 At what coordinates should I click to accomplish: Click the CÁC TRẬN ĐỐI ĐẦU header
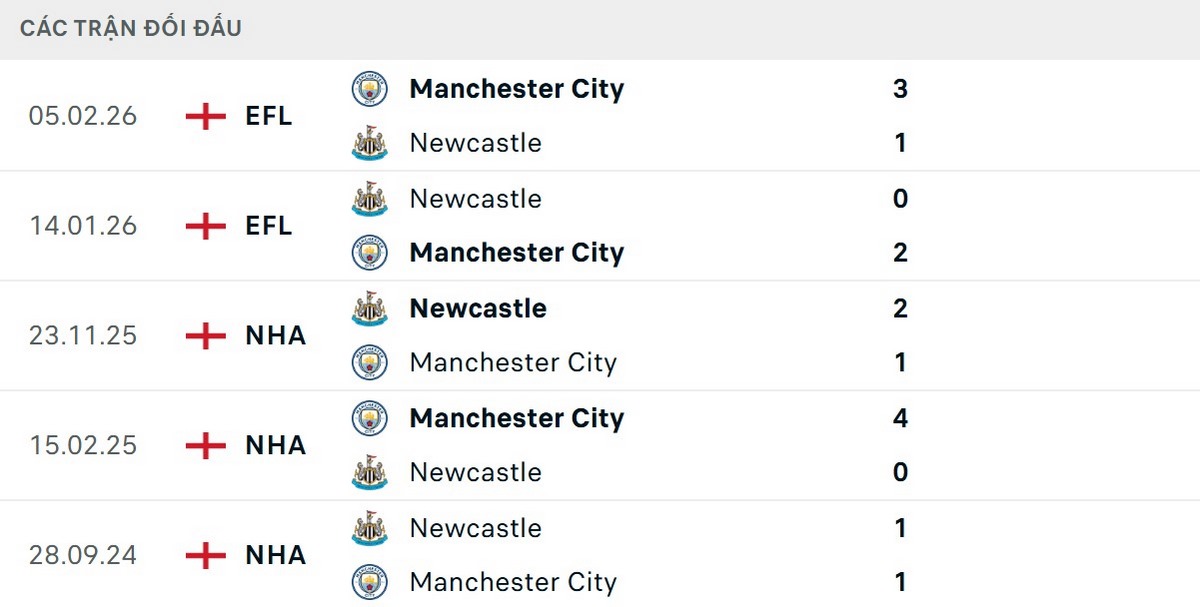click(x=129, y=27)
